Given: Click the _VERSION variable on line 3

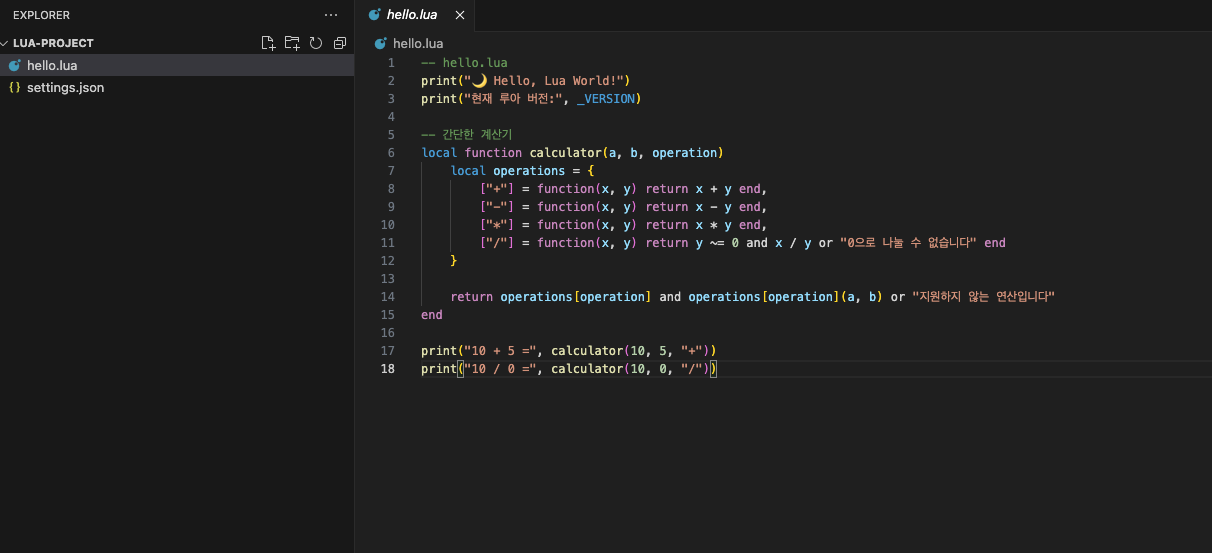Looking at the screenshot, I should pos(608,98).
